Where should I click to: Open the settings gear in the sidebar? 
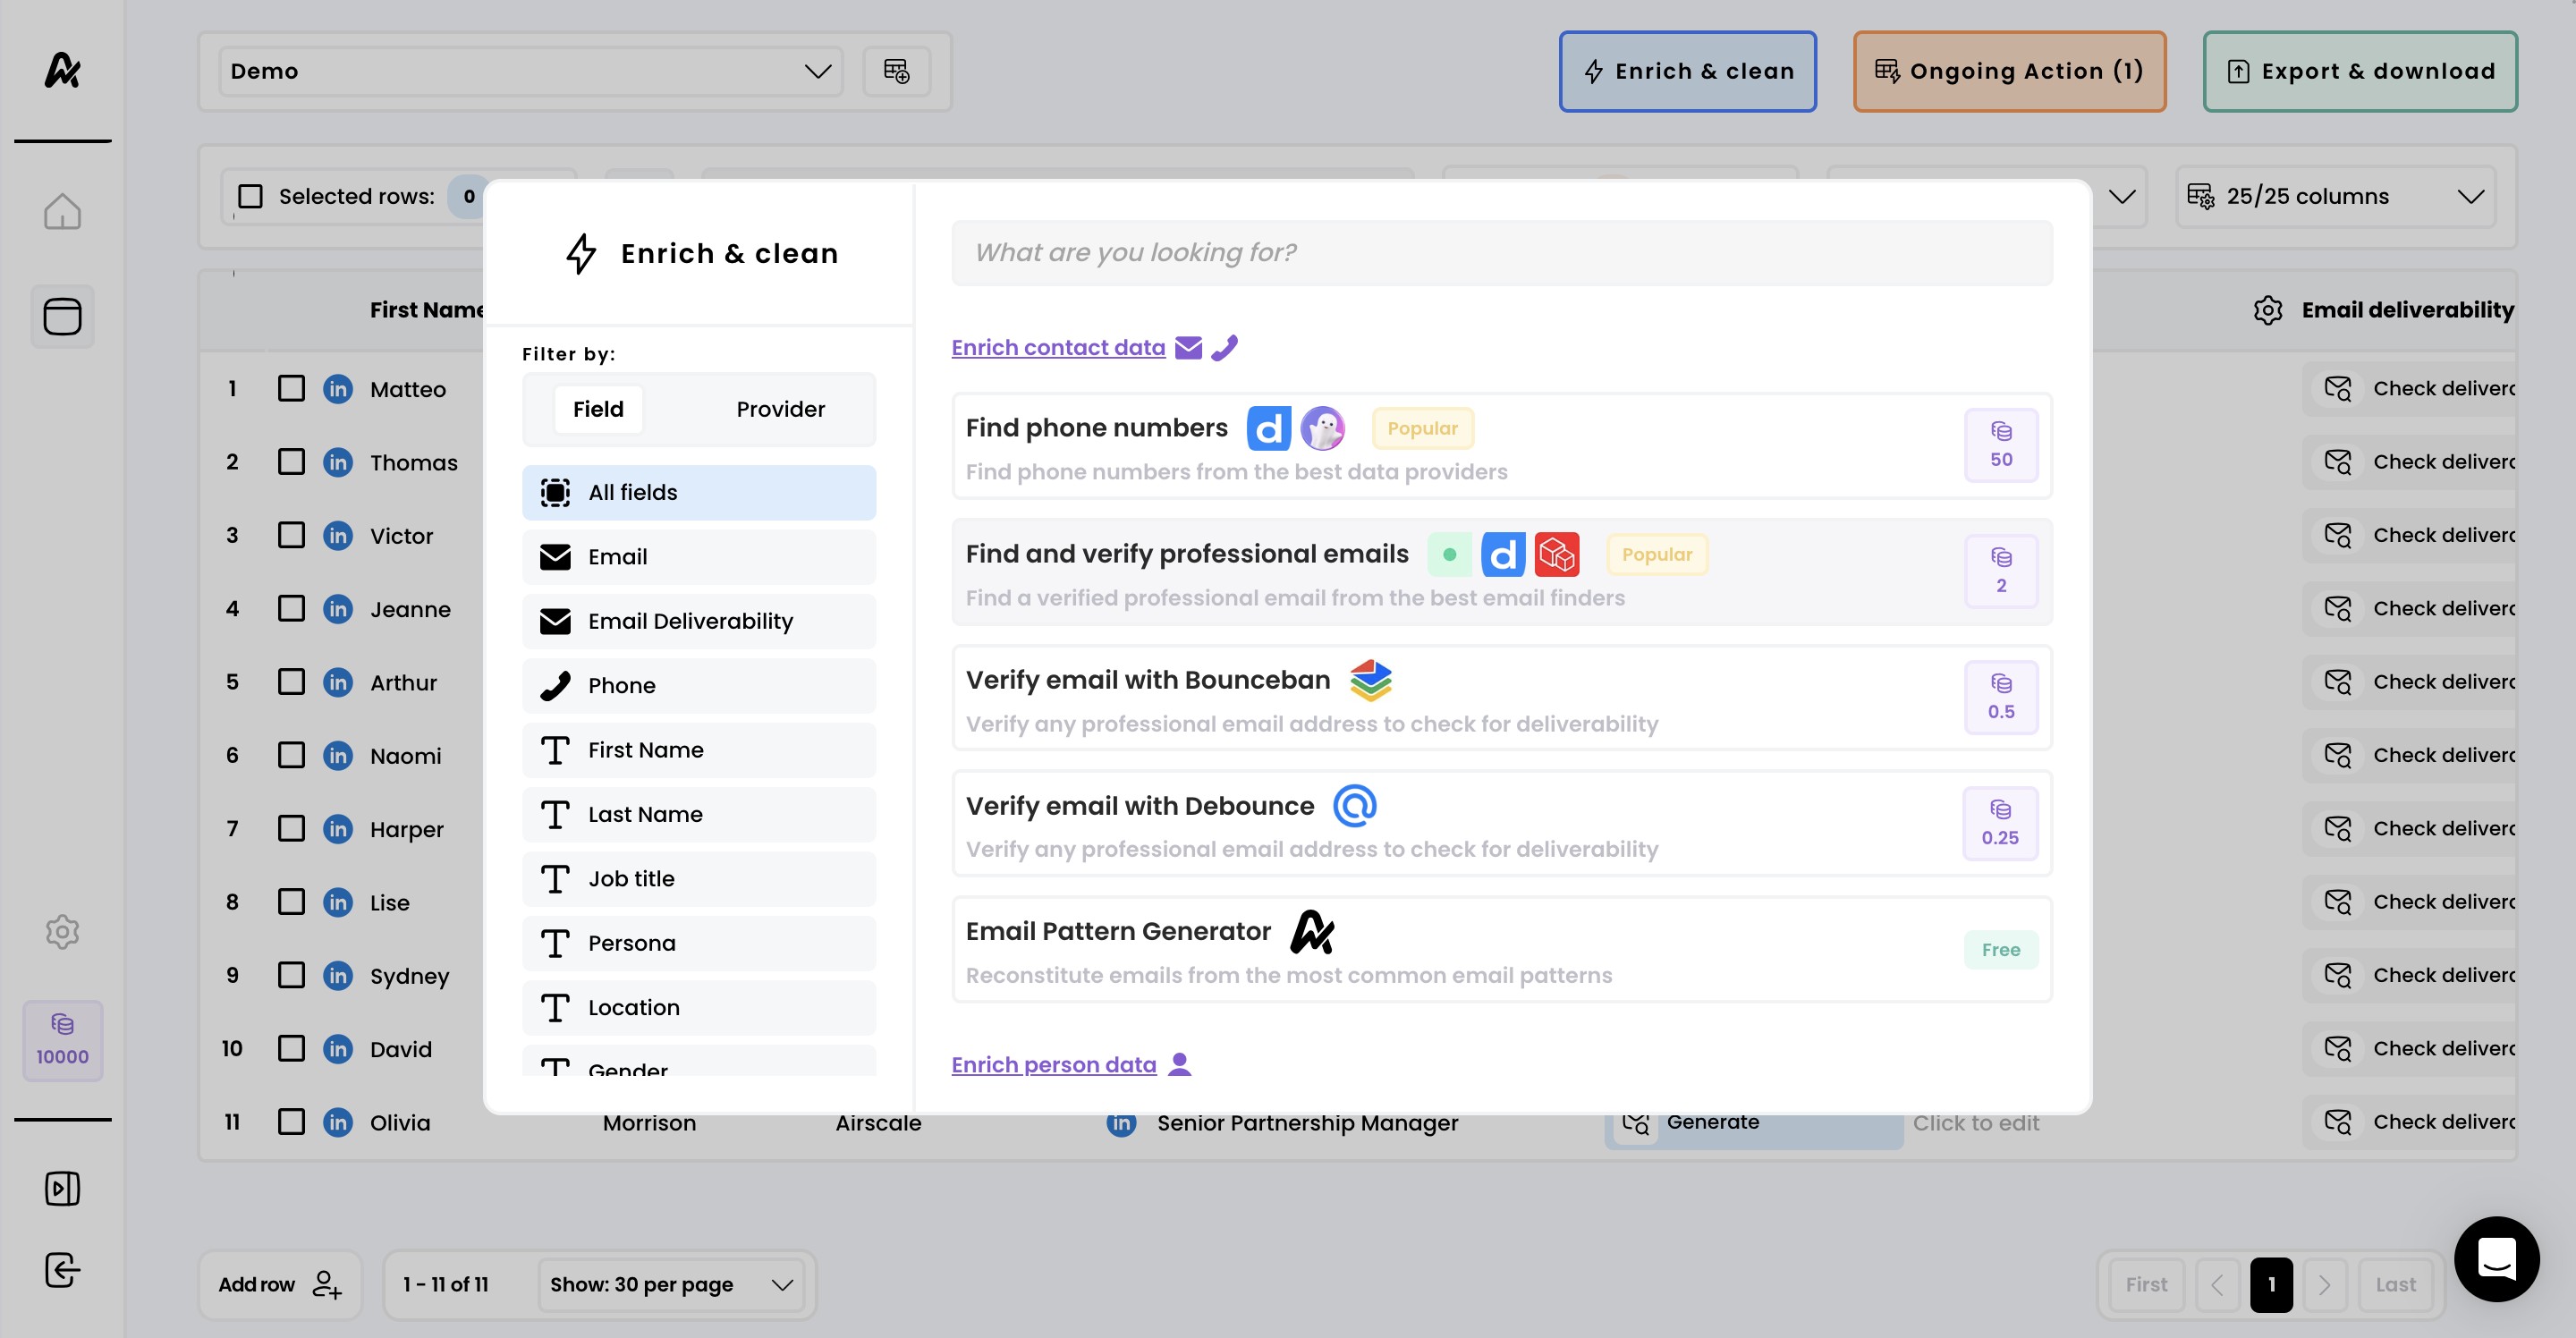(x=62, y=931)
